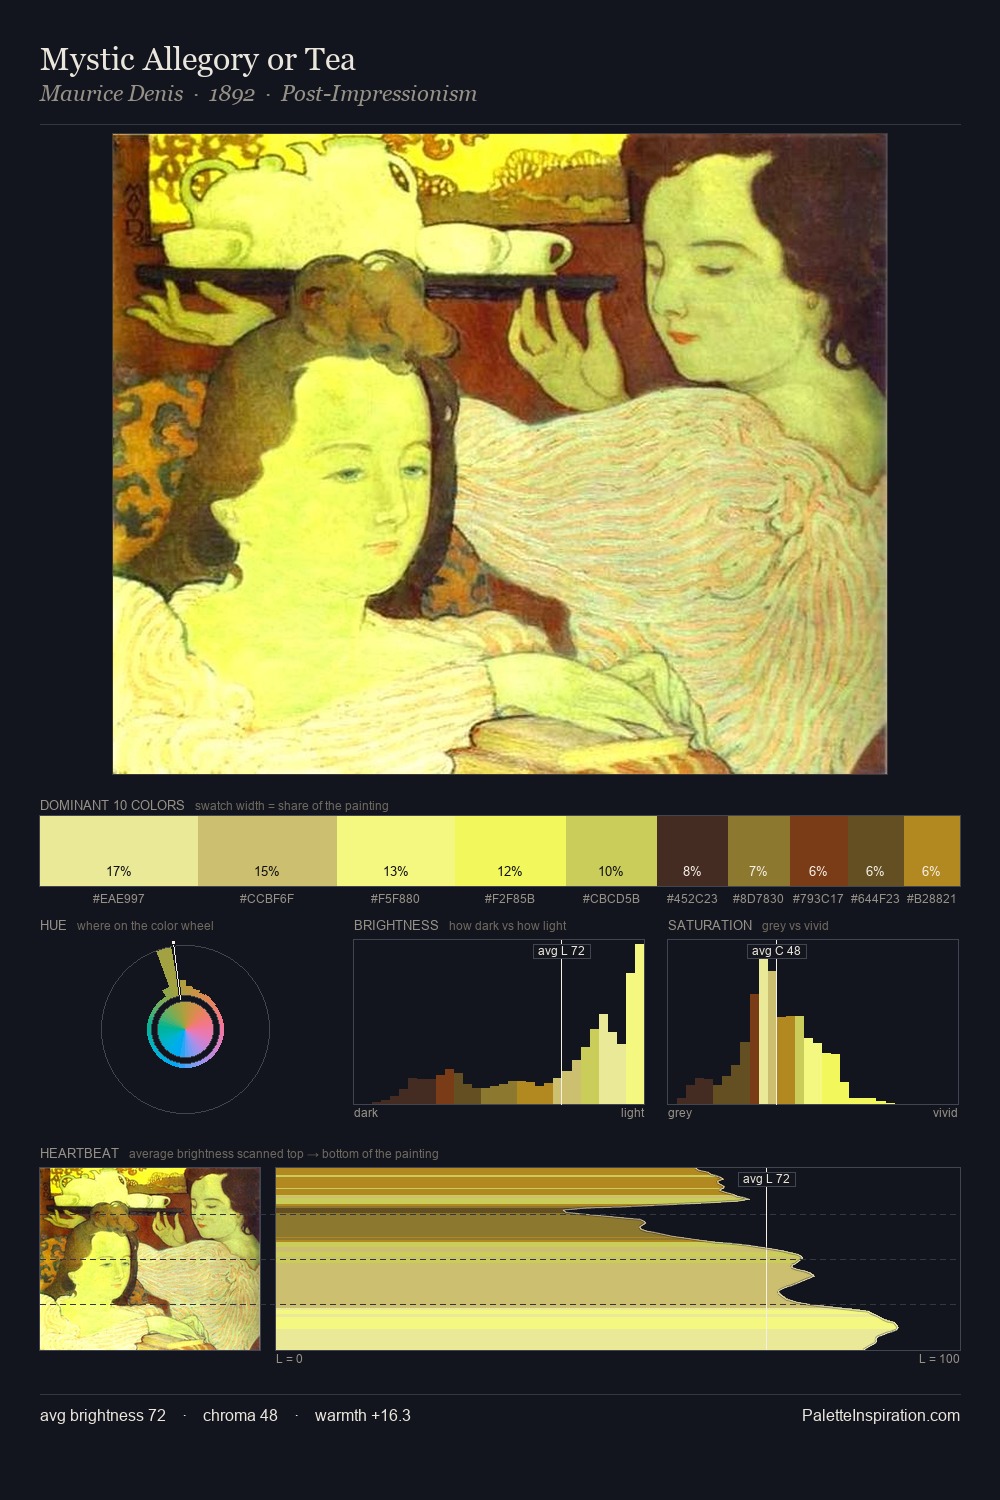Screen dimensions: 1000x1500
Task: Click the 'avg brightness 72' footer stat
Action: tap(103, 1415)
